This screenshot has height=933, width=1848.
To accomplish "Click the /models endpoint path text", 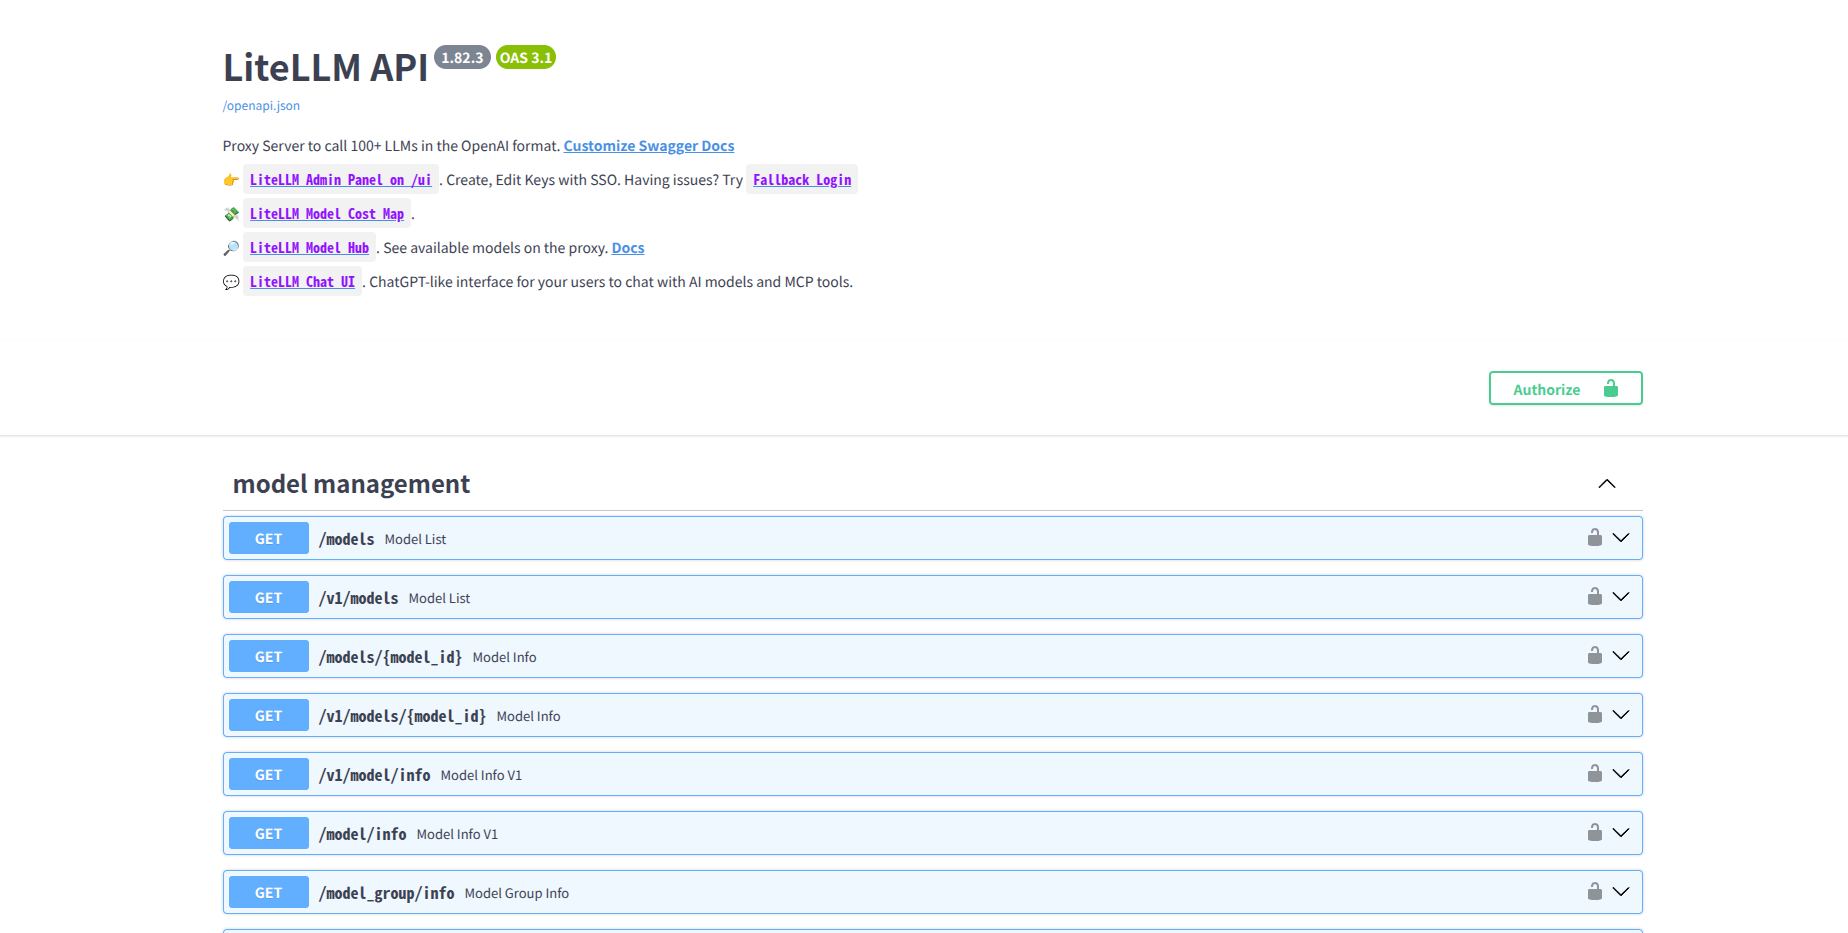I will pos(347,539).
